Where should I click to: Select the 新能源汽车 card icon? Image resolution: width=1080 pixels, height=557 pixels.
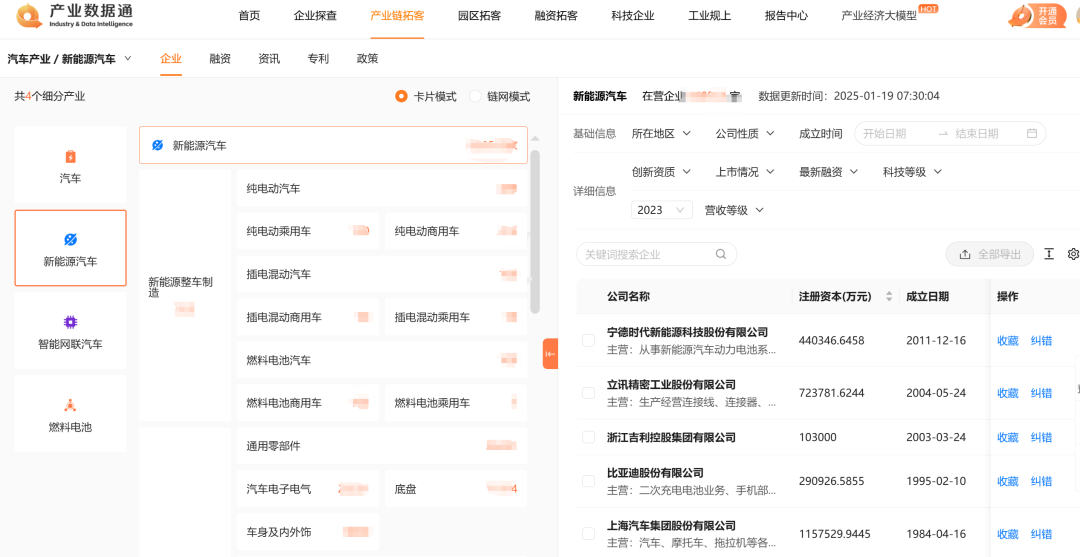70,240
